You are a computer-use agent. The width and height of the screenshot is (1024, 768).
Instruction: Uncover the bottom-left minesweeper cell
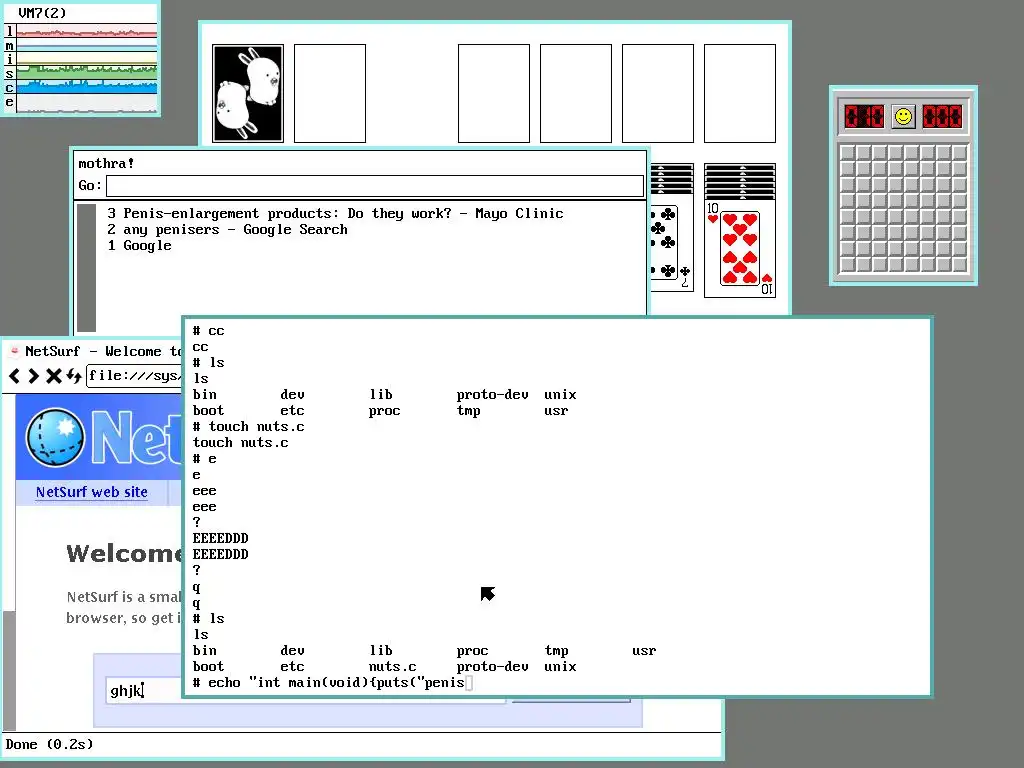click(x=848, y=264)
